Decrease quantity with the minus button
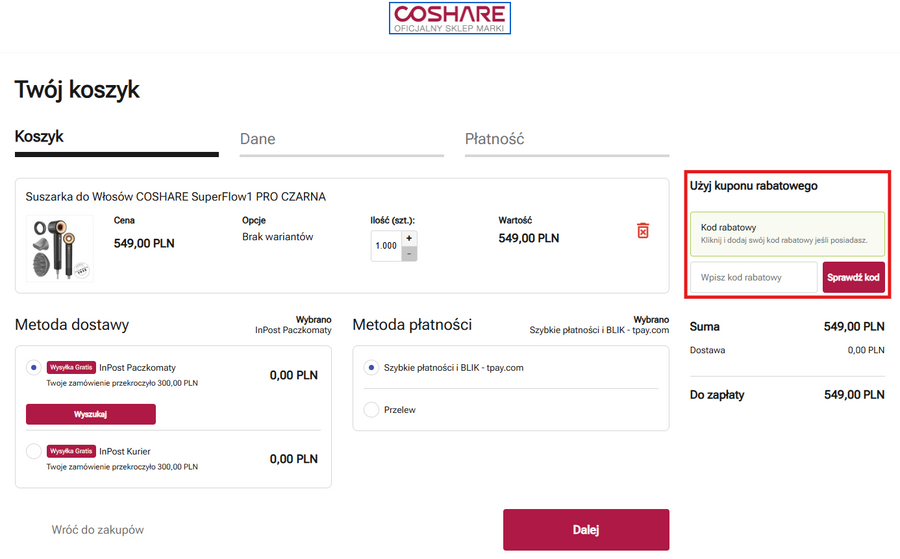The height and width of the screenshot is (559, 900). click(410, 254)
